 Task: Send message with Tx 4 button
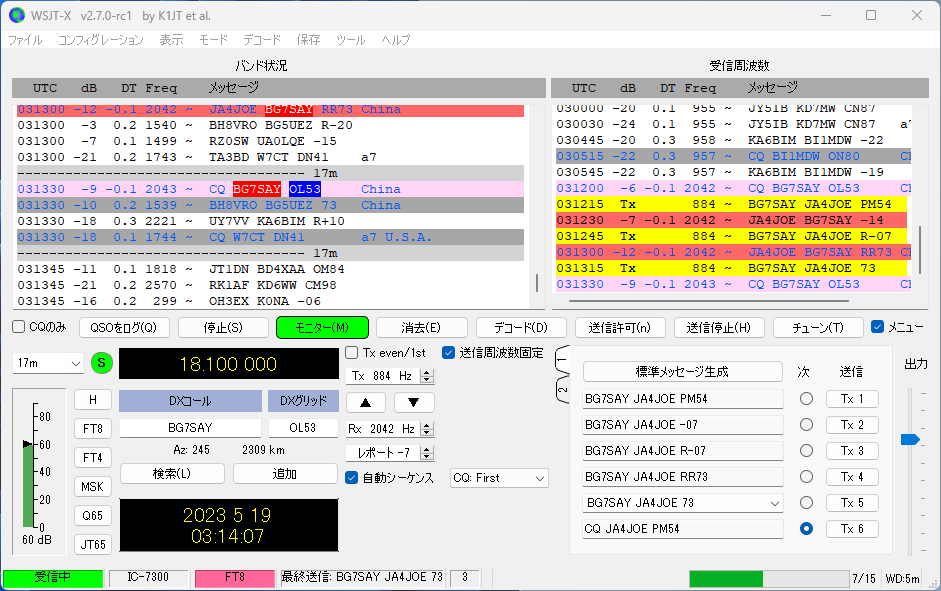point(852,477)
